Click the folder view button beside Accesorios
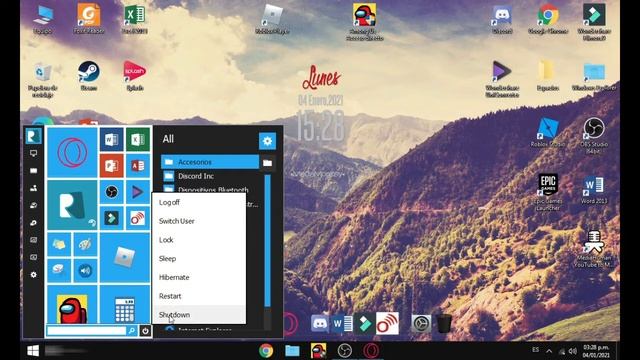The image size is (640, 360). tap(267, 163)
